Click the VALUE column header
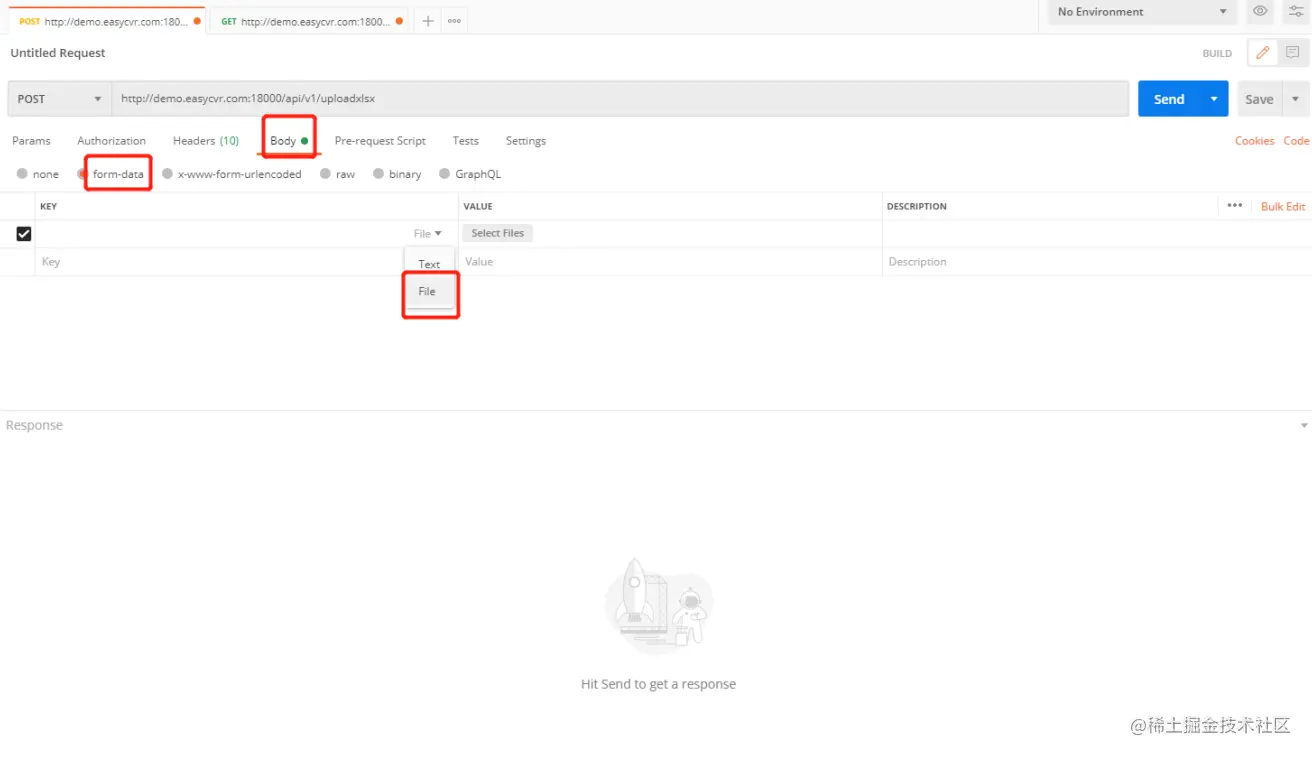This screenshot has height=757, width=1312. (478, 206)
